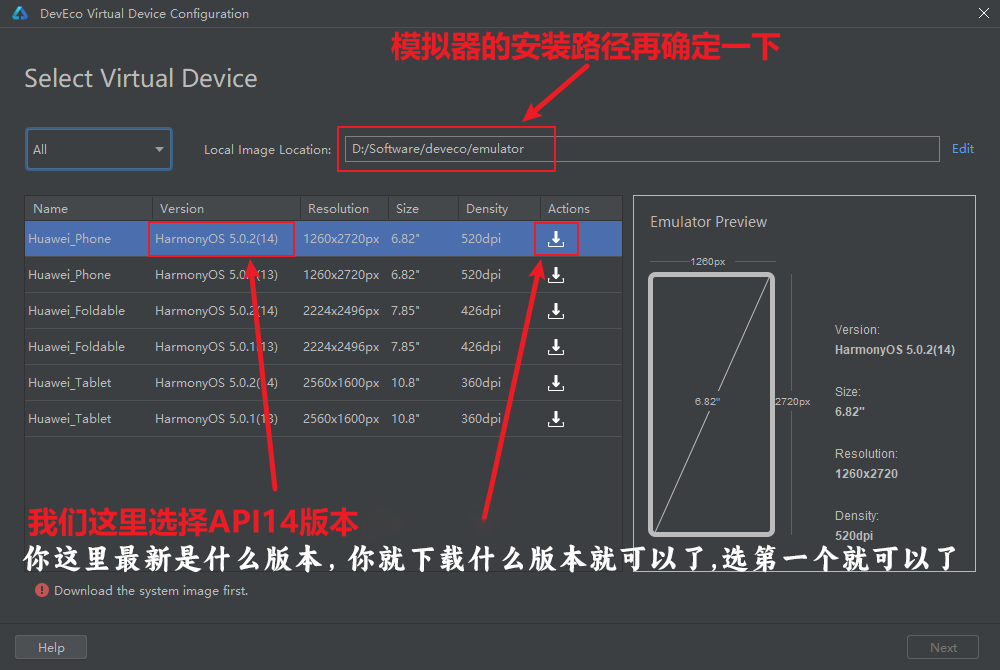Download HarmonyOS 5.0.2(14) Huawei_Foldable image
The image size is (1000, 670).
tap(556, 311)
